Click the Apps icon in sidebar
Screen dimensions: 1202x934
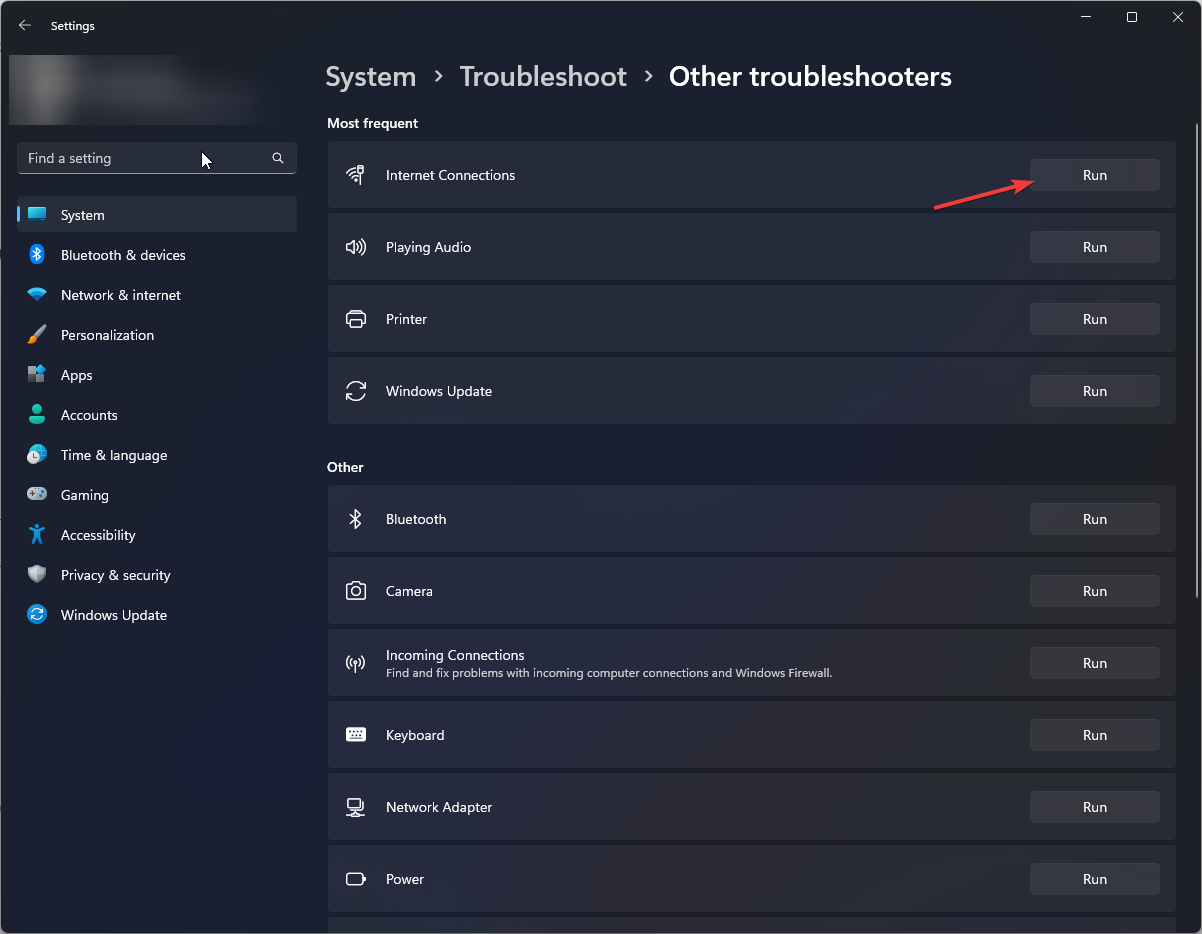tap(37, 375)
